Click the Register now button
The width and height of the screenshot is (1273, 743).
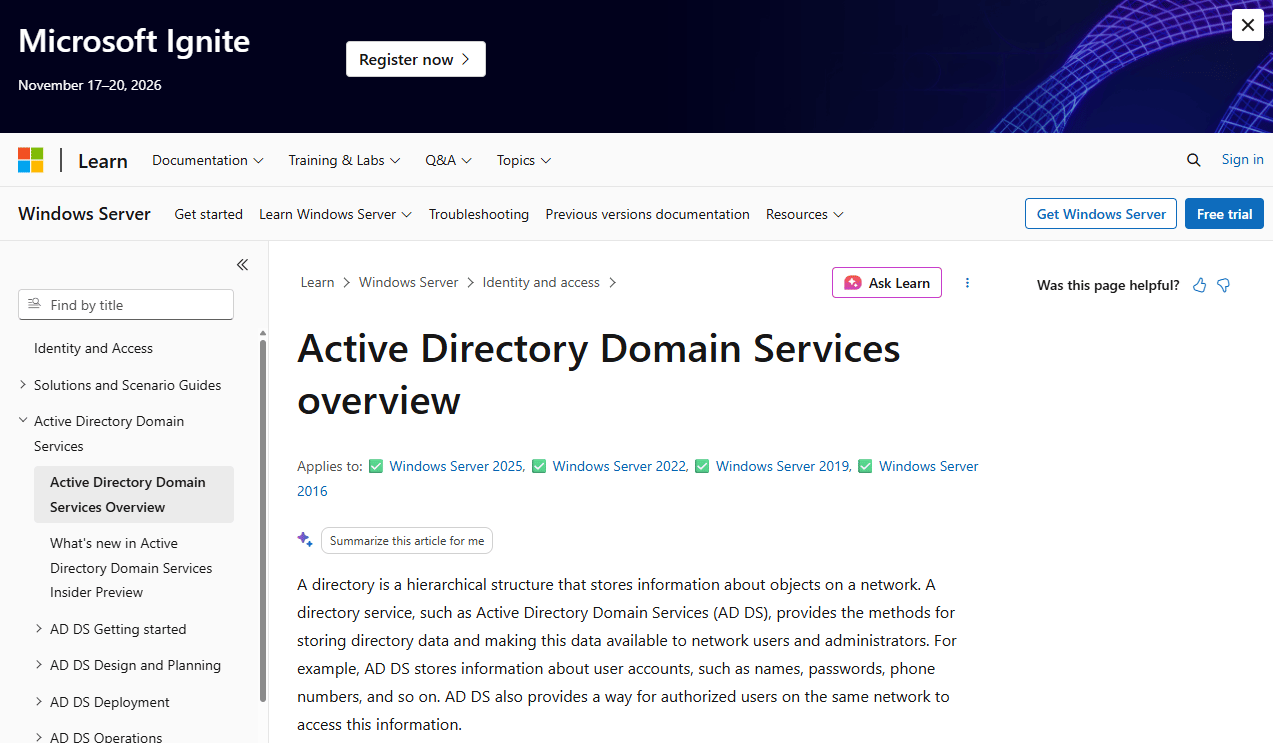point(416,59)
